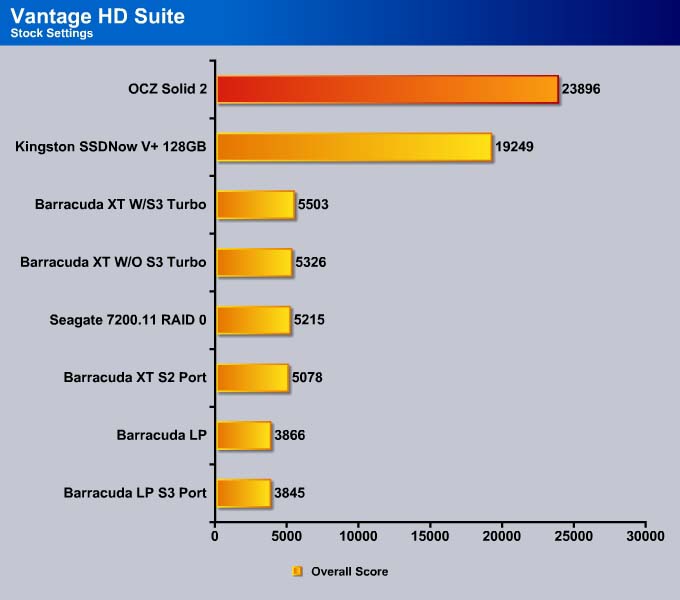
Task: Click the 'Overall Score' legend text
Action: point(350,571)
